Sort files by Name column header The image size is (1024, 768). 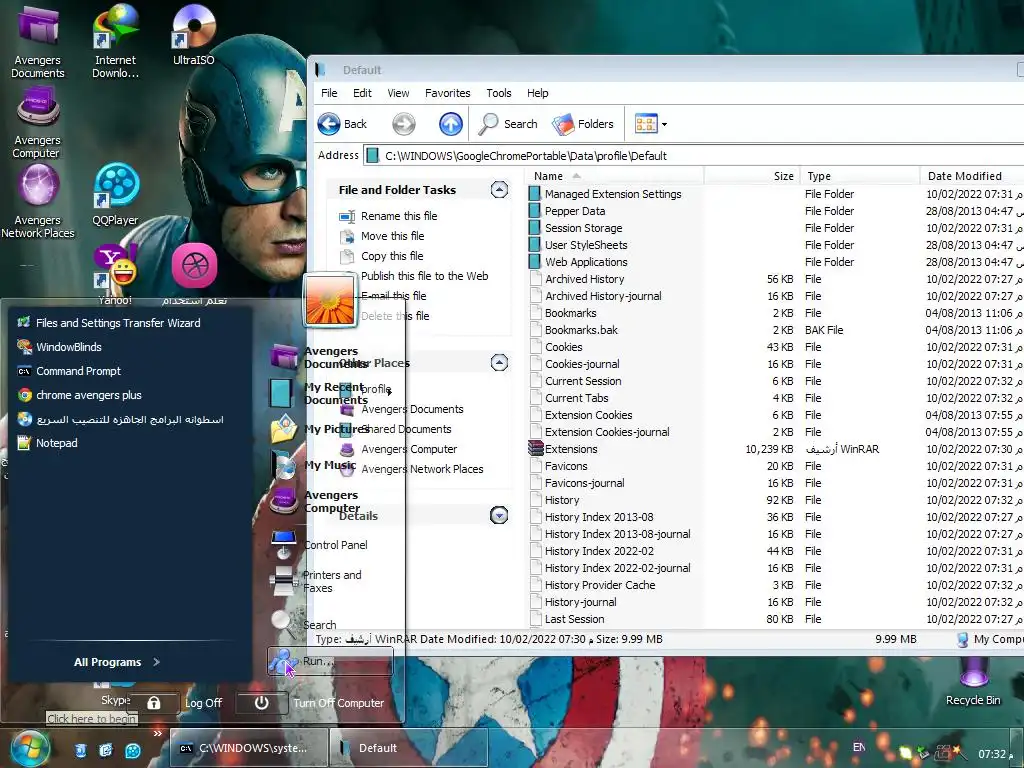pos(614,176)
